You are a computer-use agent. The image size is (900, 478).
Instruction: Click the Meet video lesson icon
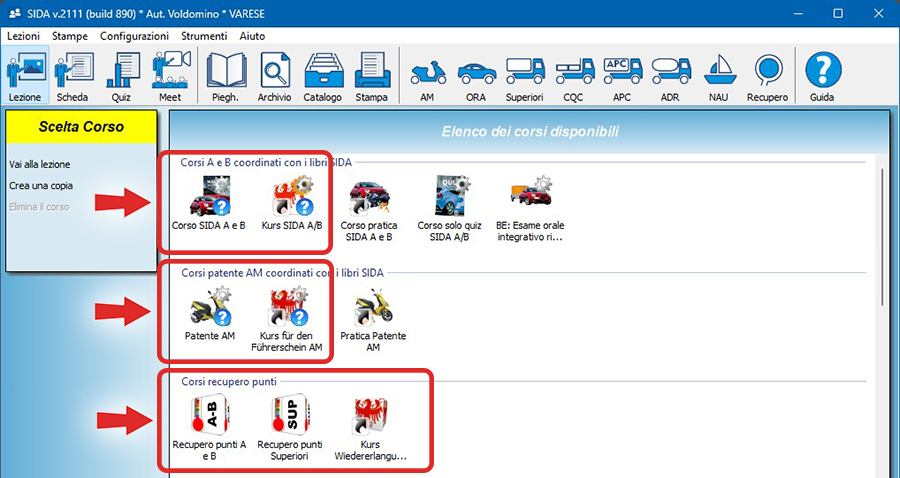click(171, 77)
